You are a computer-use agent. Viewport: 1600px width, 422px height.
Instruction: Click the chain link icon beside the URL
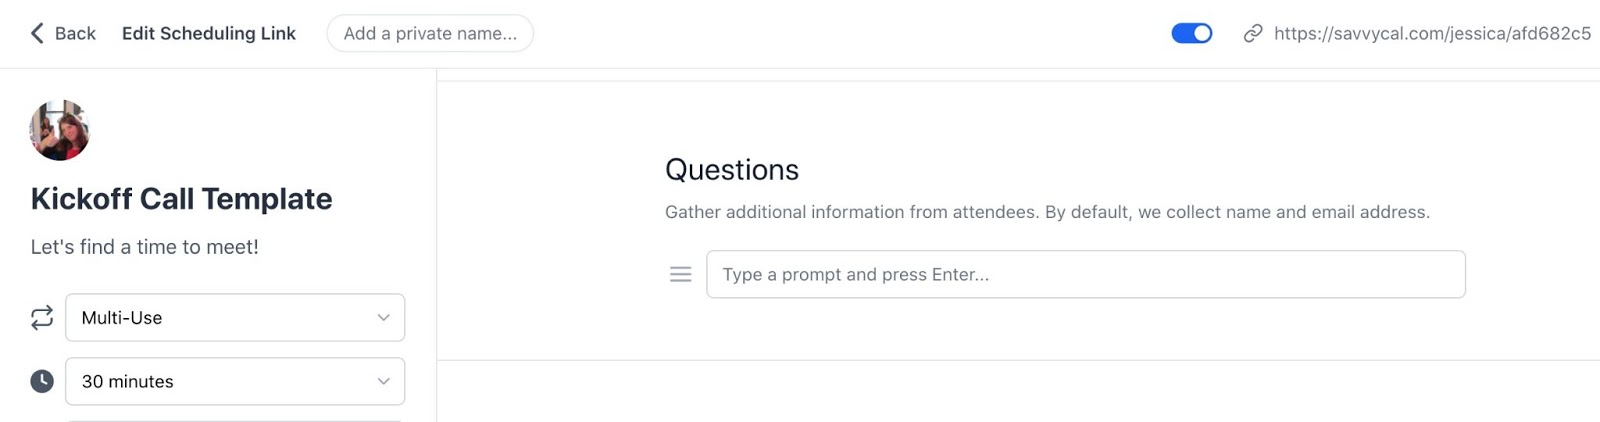coord(1252,33)
